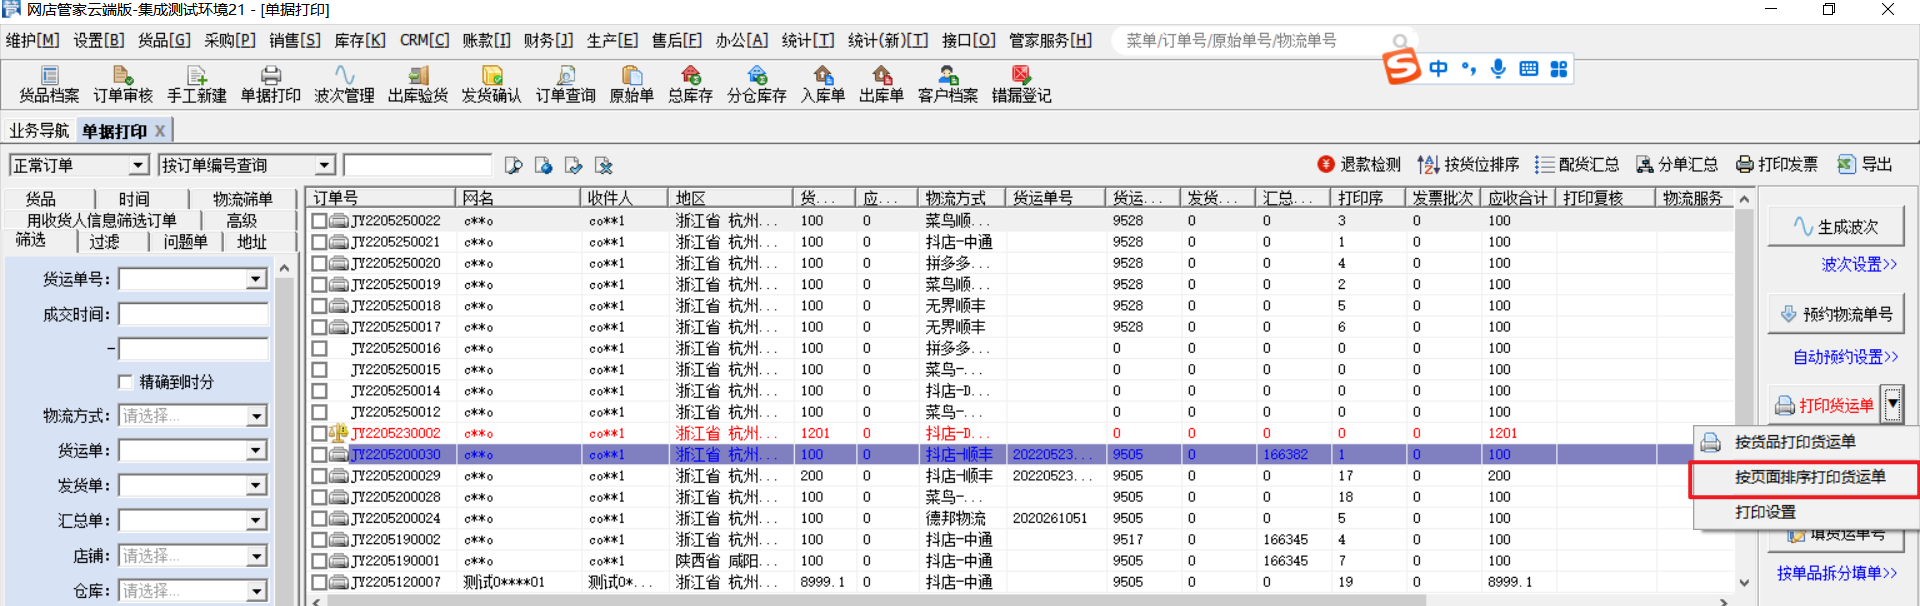This screenshot has height=606, width=1920.
Task: Click the Sogou input method S logo
Action: (x=1402, y=67)
